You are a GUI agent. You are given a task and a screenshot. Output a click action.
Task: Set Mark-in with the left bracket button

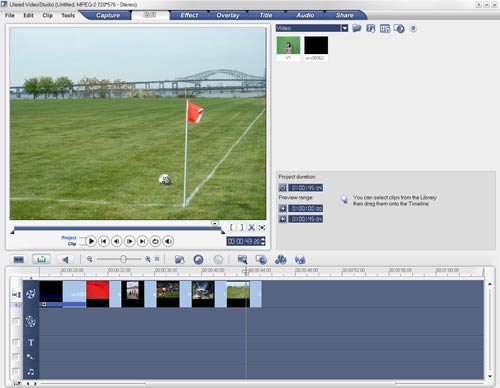231,227
